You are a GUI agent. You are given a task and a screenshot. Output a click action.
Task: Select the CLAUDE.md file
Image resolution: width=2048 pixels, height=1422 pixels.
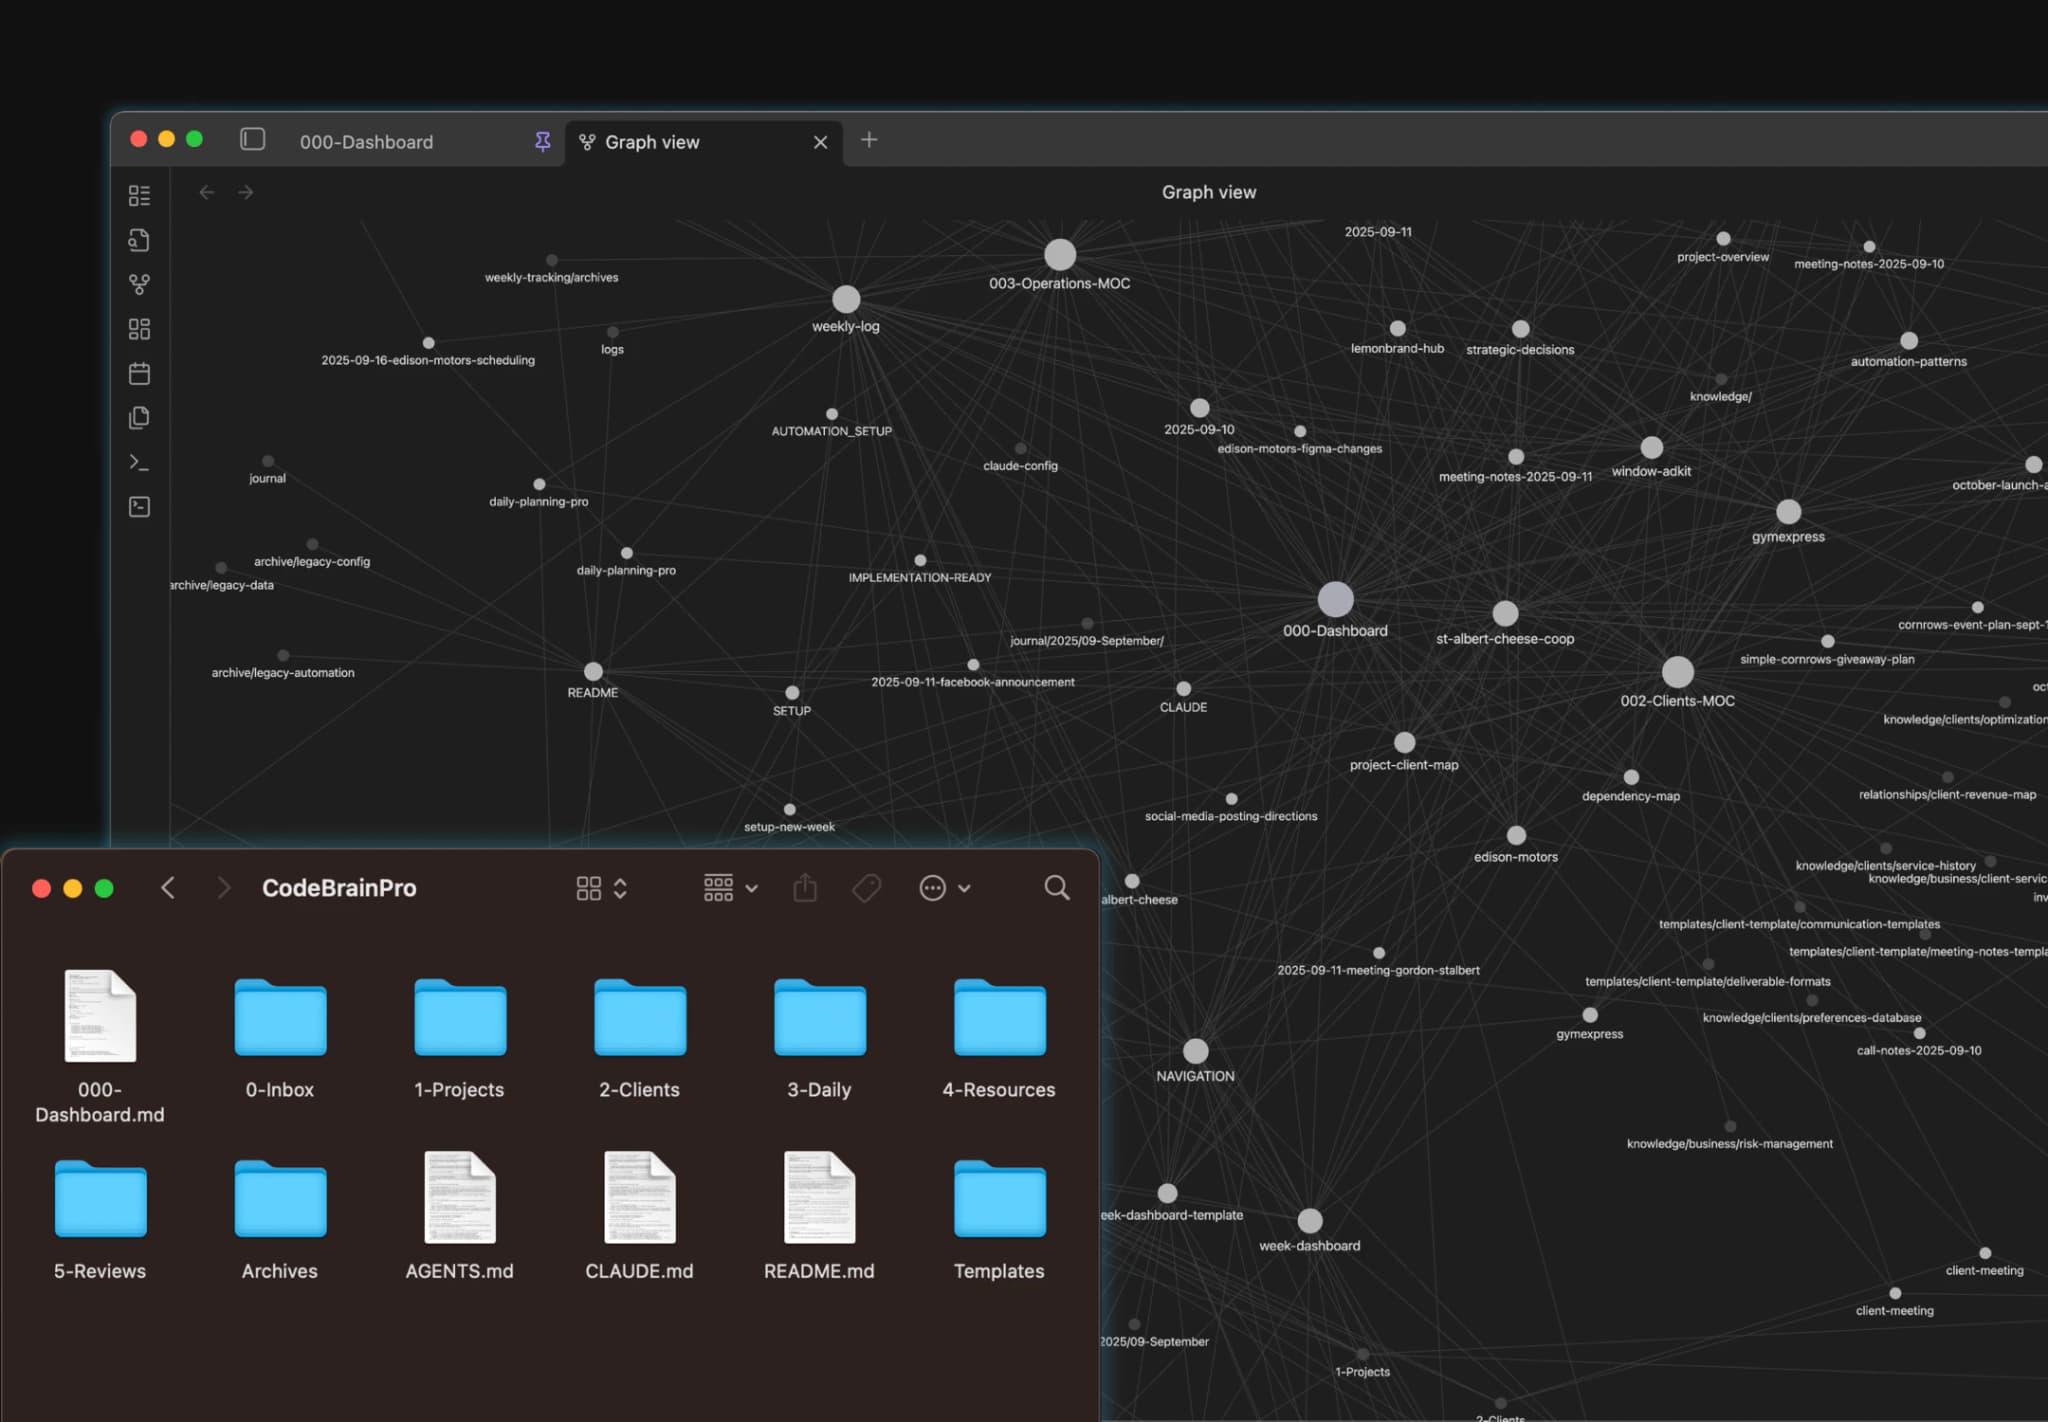tap(639, 1198)
